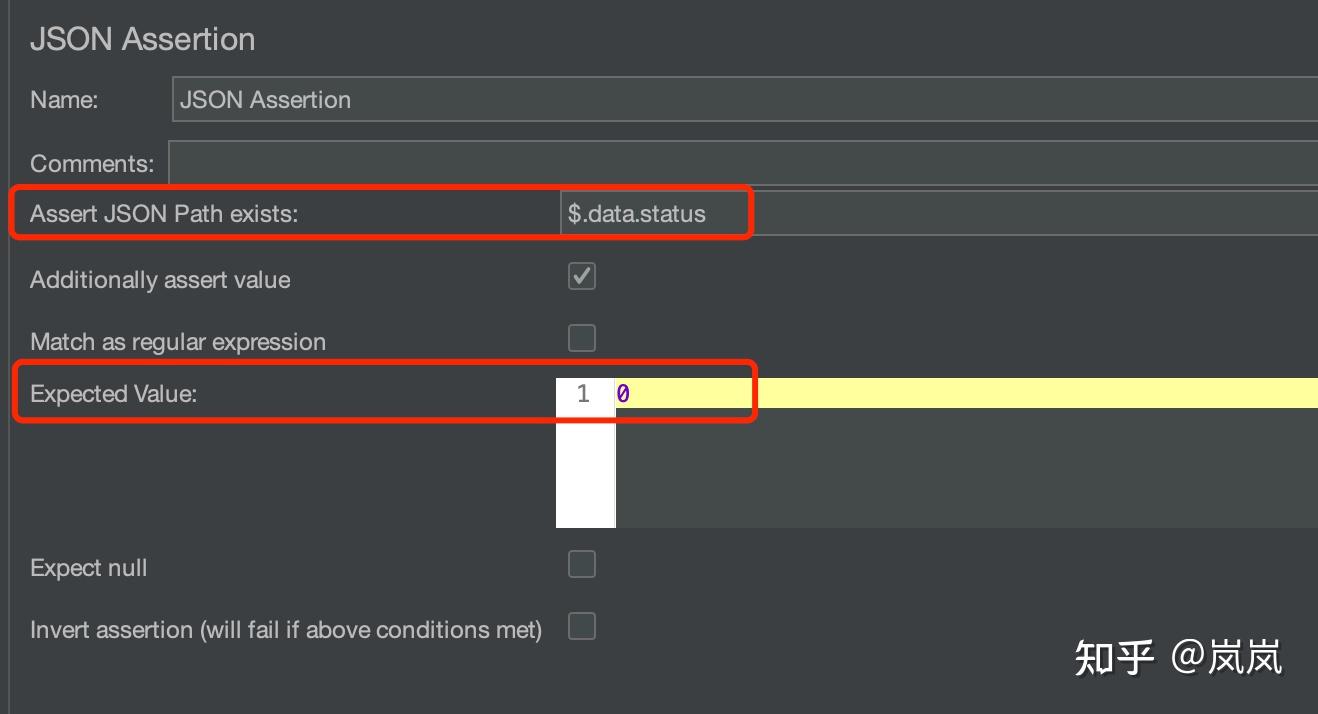Click into the Name field containing JSON Assertion
1318x714 pixels.
click(744, 100)
